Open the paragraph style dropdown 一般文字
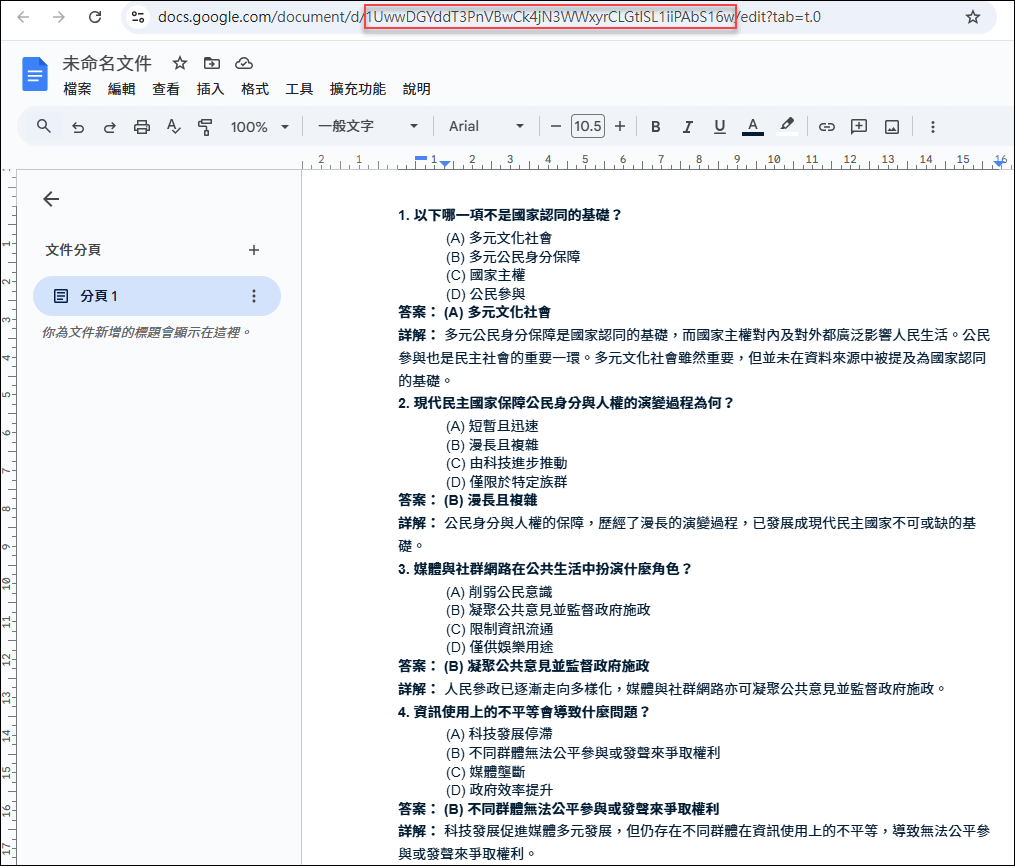The height and width of the screenshot is (866, 1015). (368, 126)
